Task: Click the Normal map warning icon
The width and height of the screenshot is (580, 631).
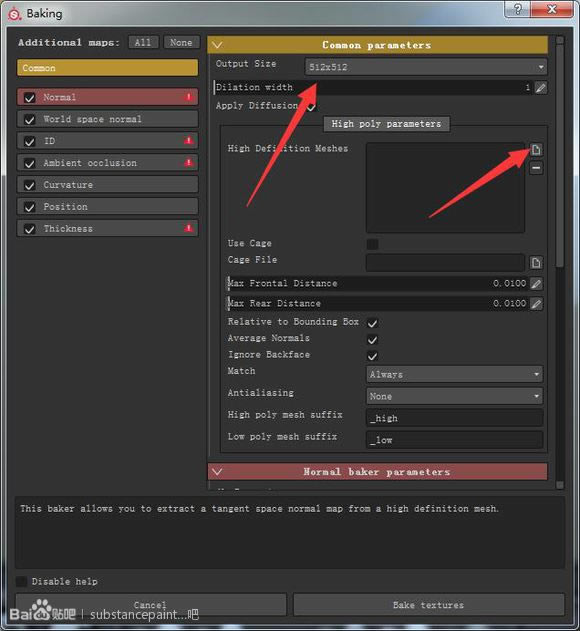Action: [188, 97]
